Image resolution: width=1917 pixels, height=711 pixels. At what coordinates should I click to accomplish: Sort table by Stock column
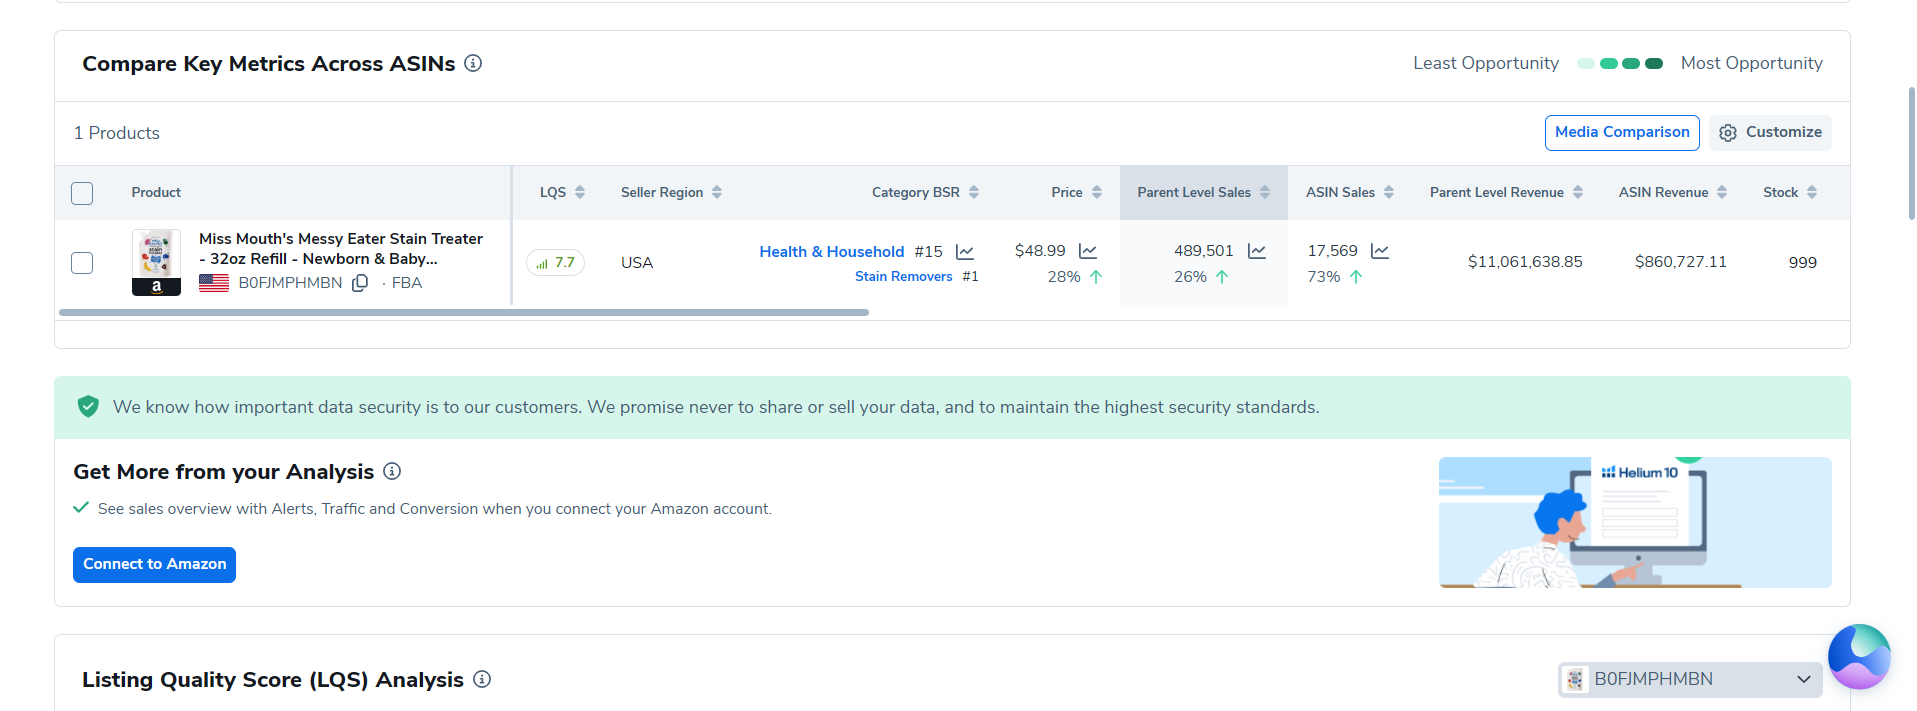tap(1812, 192)
